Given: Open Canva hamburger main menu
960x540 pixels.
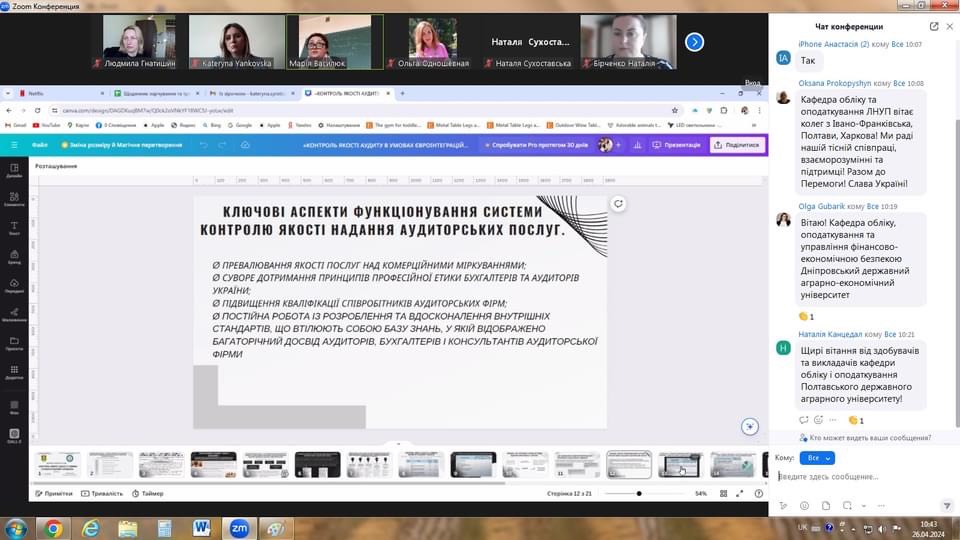Looking at the screenshot, I should pos(13,145).
